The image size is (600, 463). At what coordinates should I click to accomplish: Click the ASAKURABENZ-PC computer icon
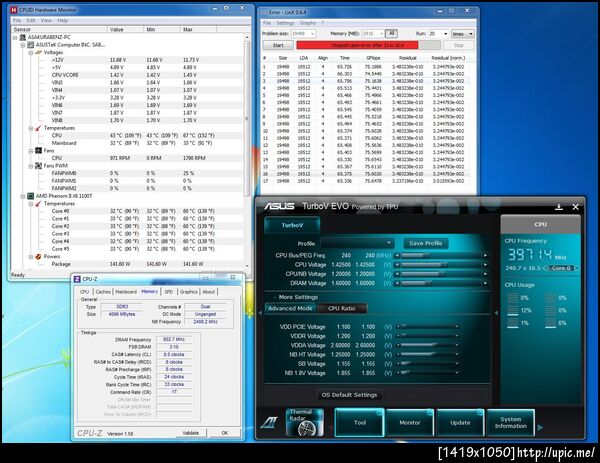[x=23, y=37]
